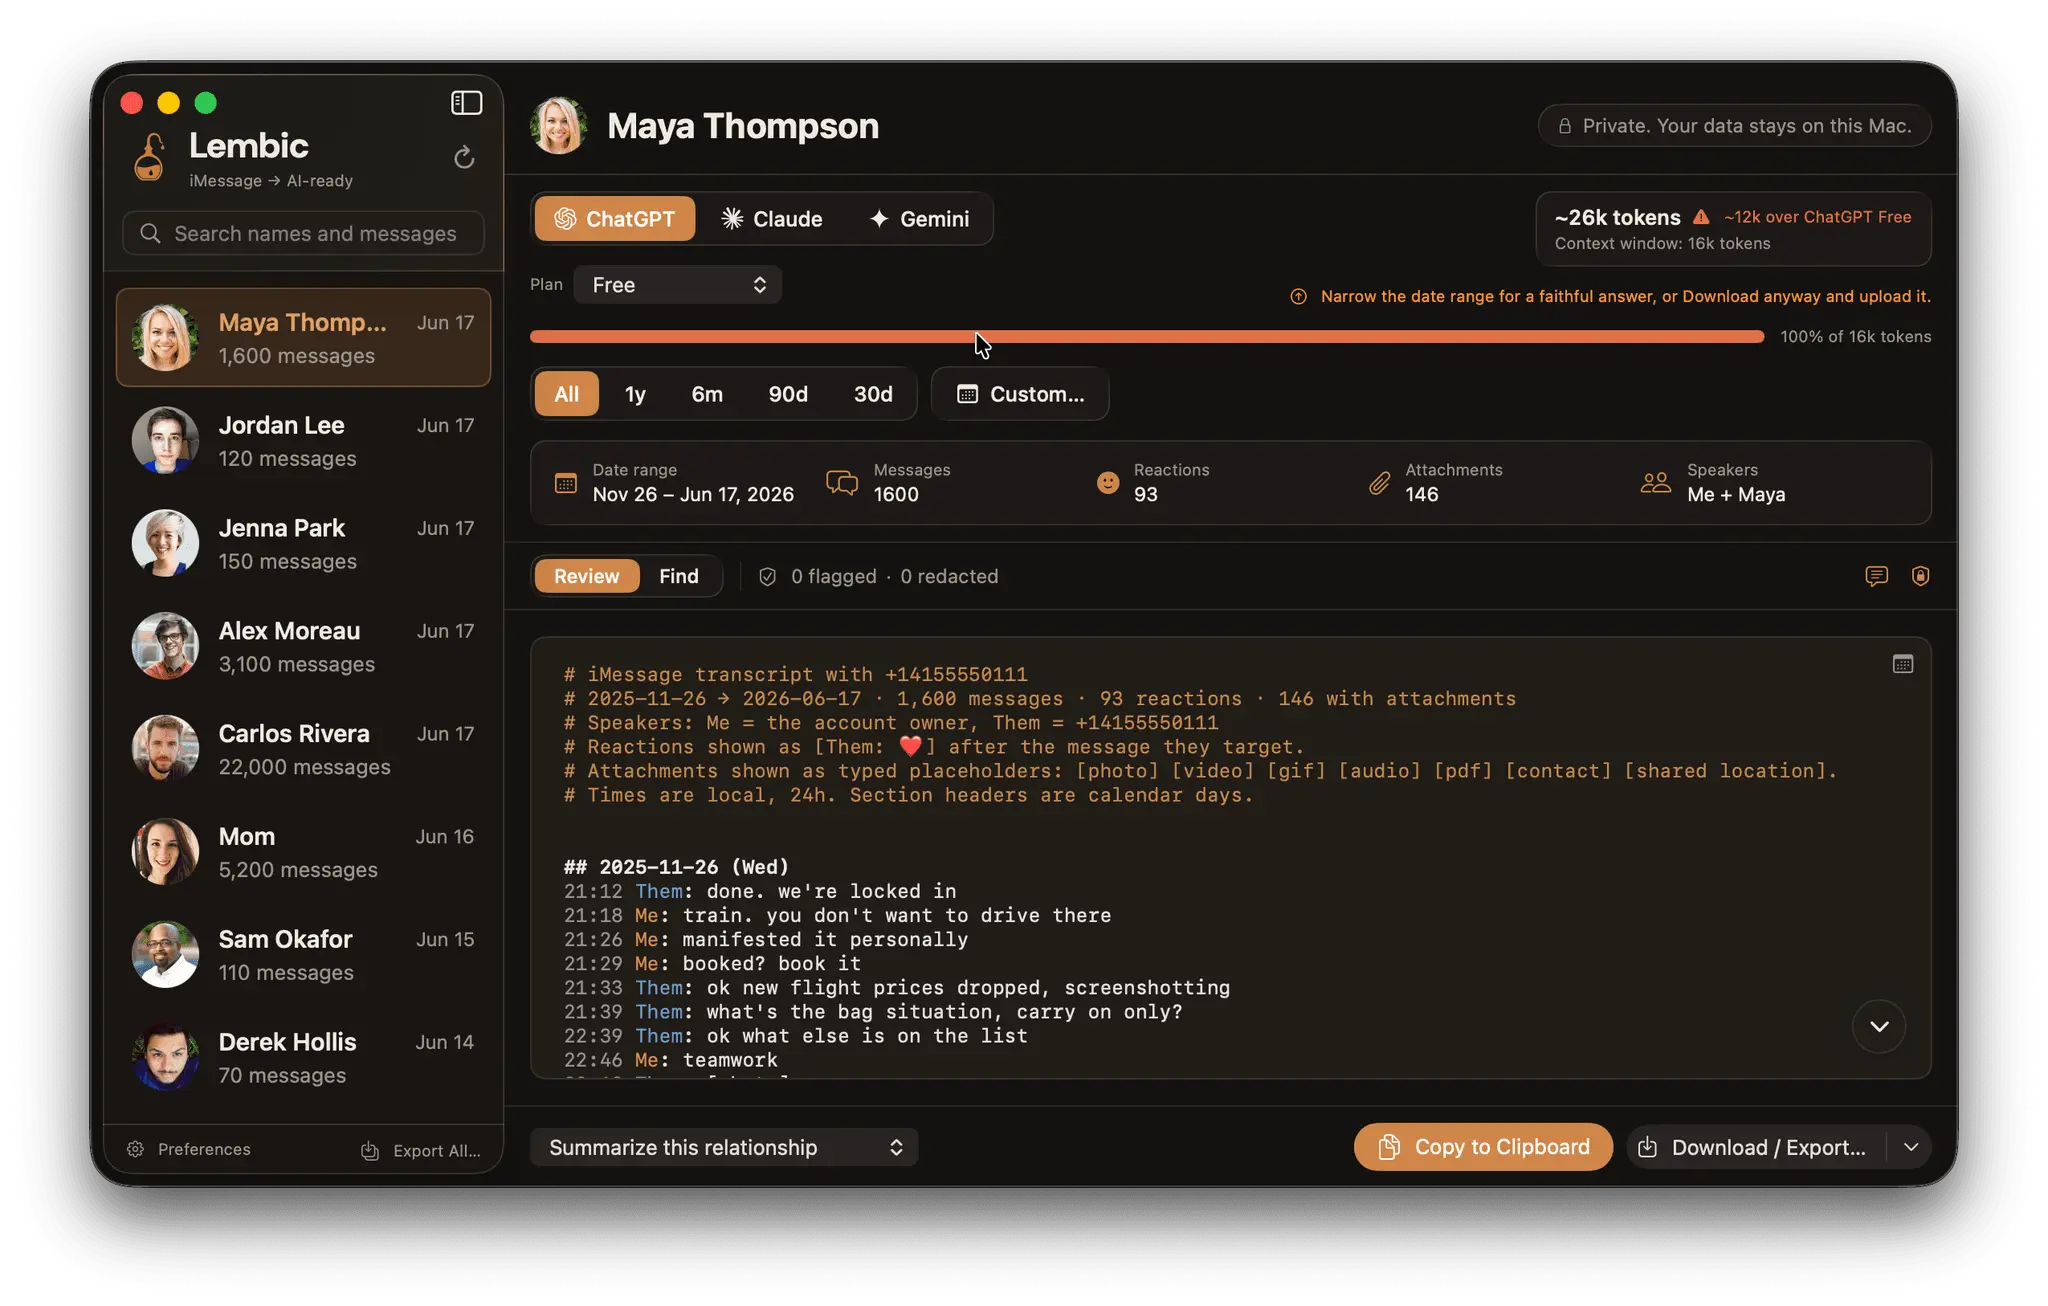
Task: Open Carlos Rivera conversation
Action: coord(303,750)
